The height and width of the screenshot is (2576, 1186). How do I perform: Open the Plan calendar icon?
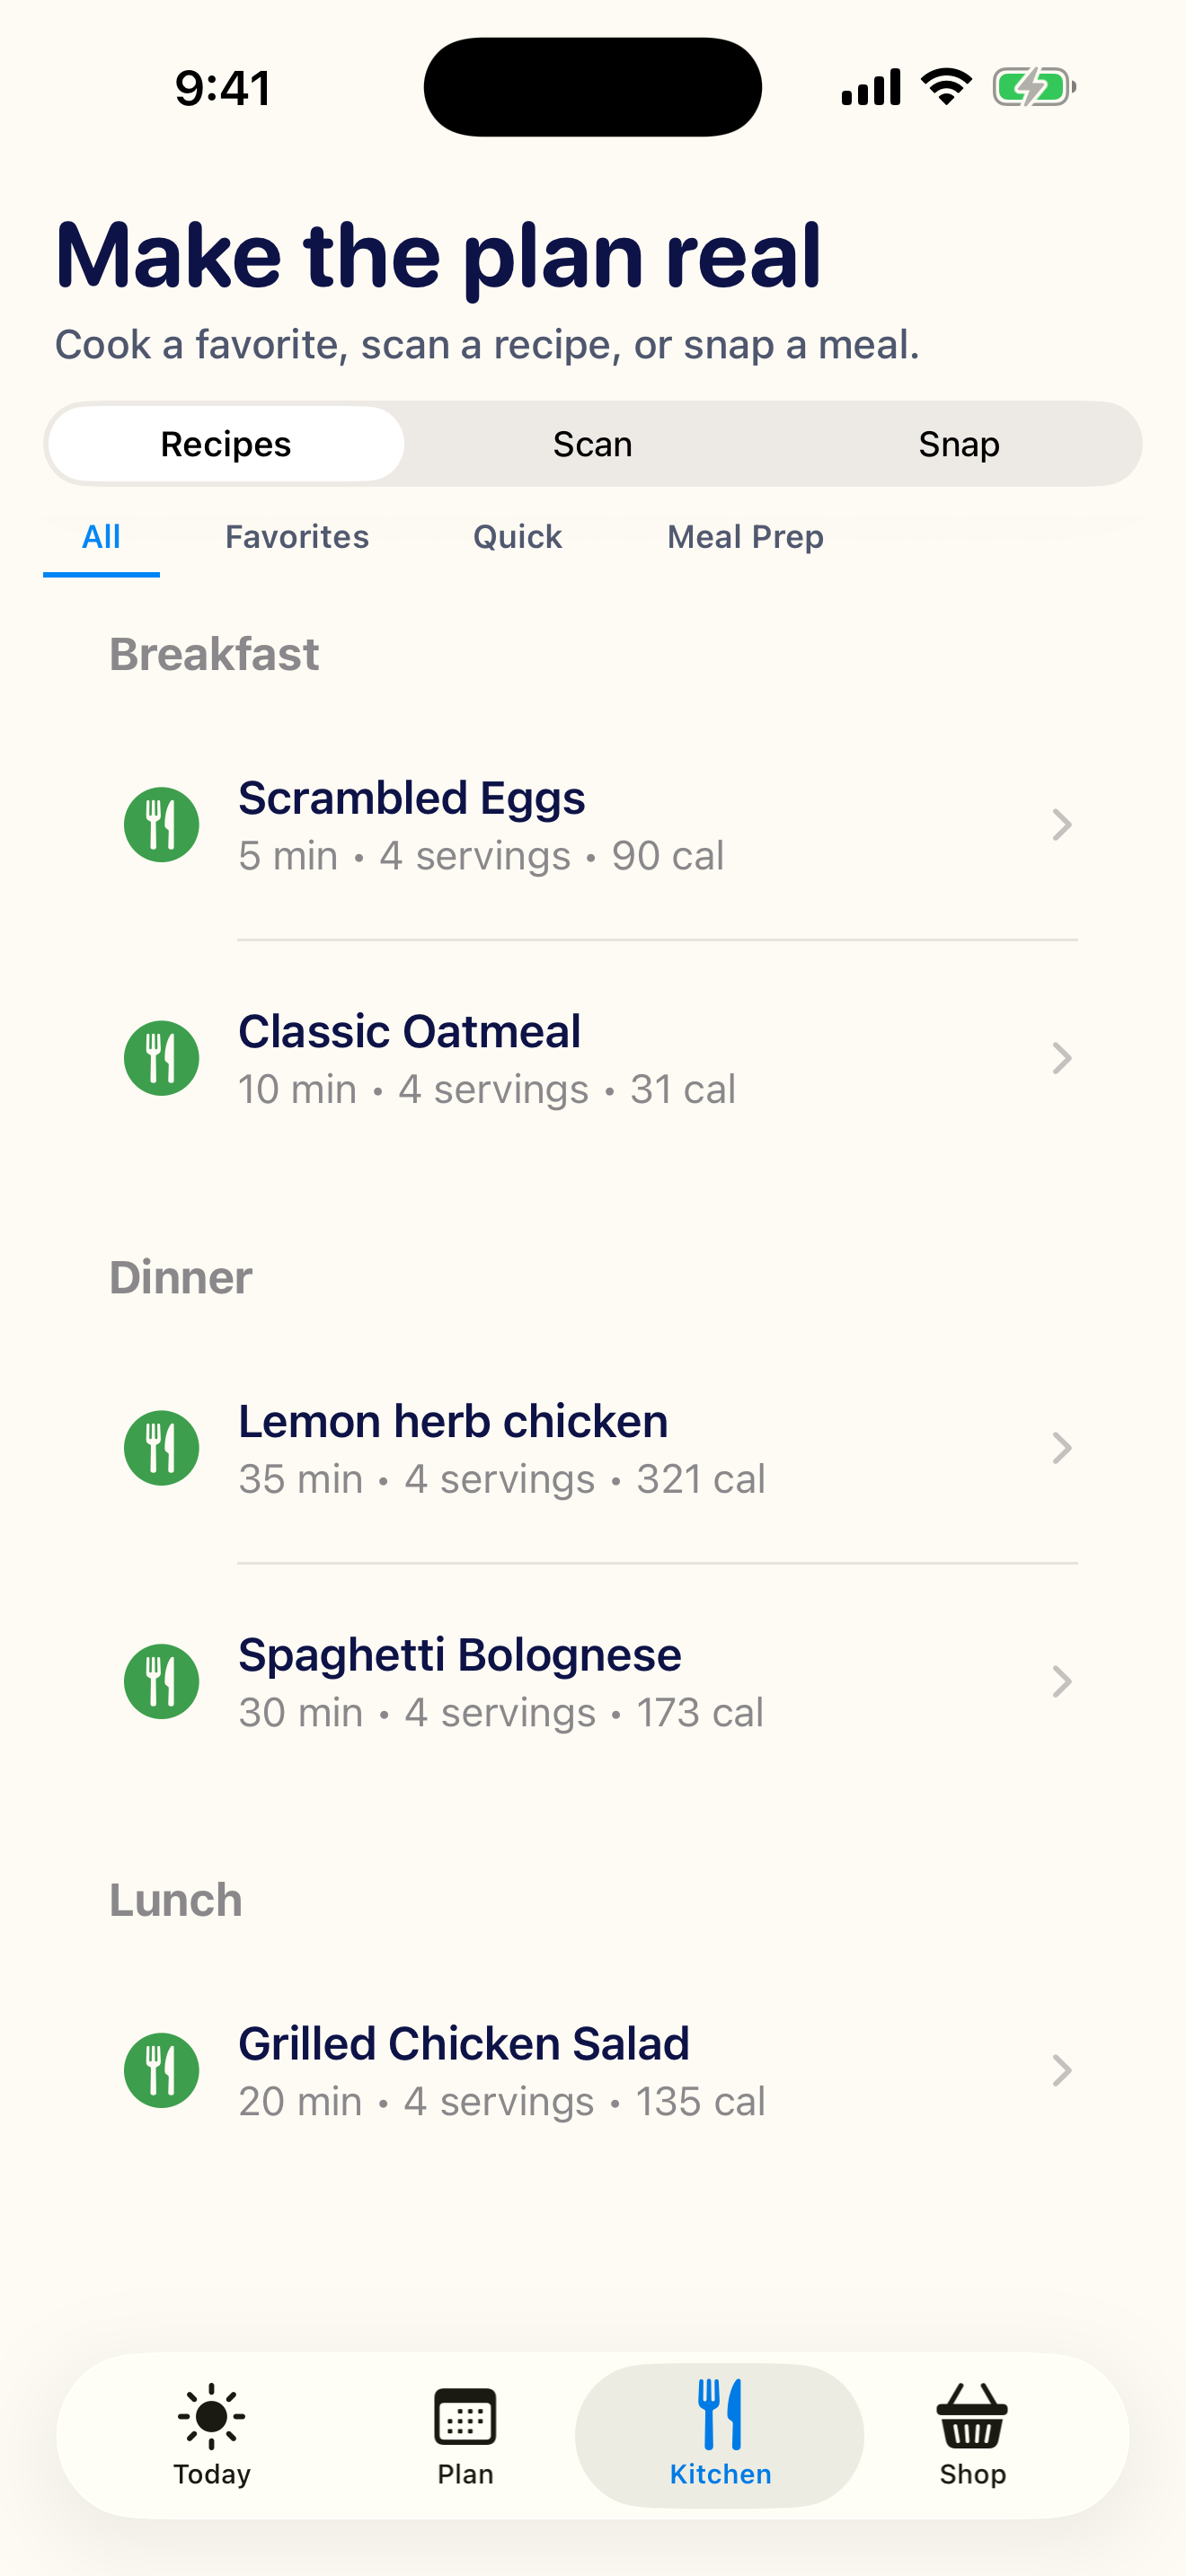(x=465, y=2417)
